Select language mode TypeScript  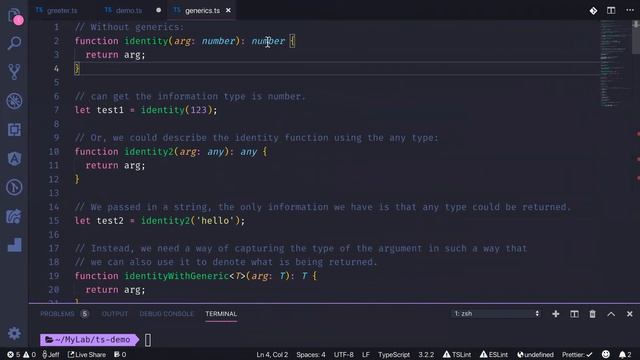point(394,354)
